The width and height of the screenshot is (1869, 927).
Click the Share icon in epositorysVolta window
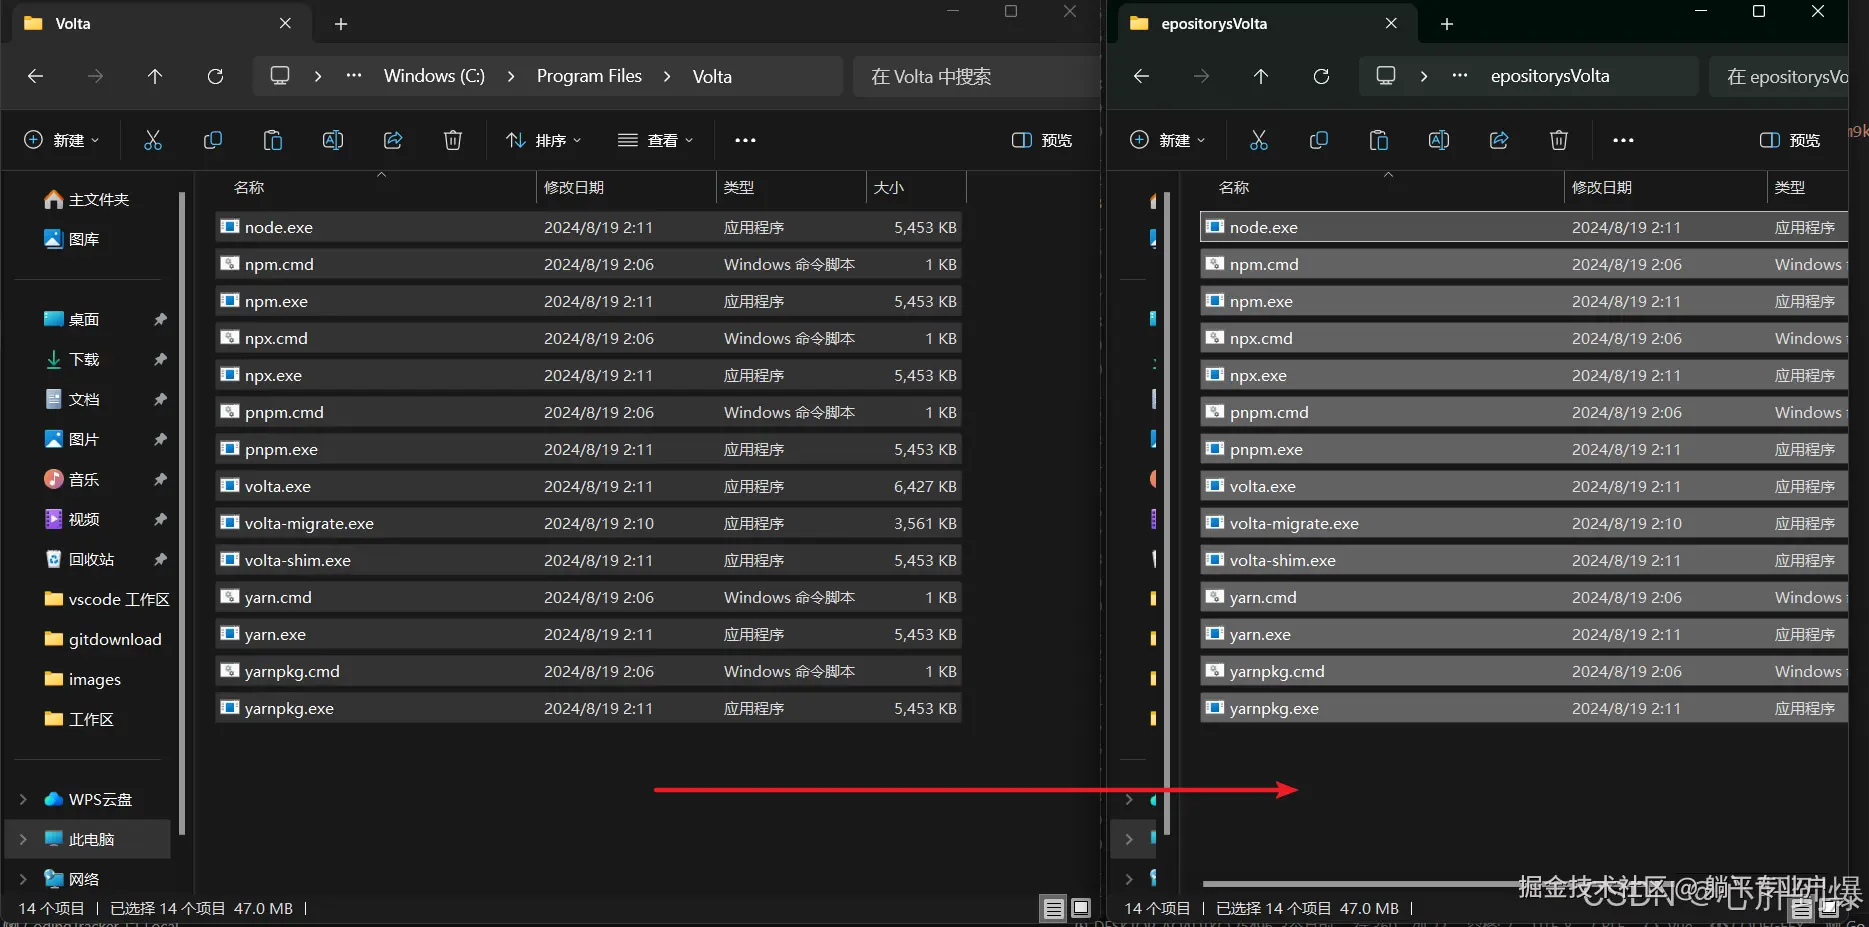coord(1499,140)
